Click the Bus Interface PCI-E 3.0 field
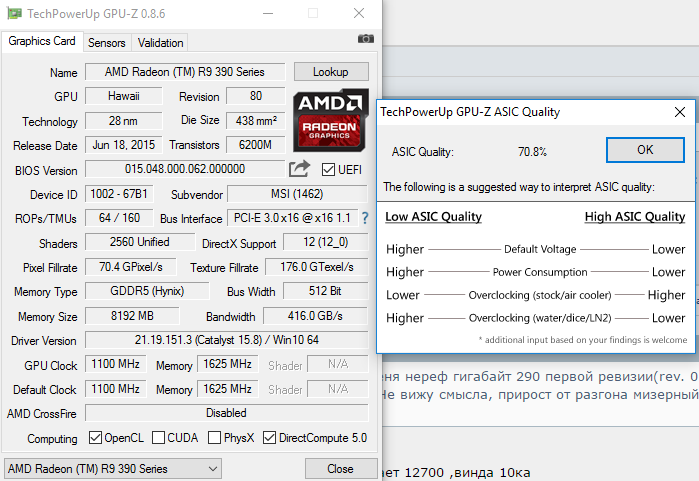The height and width of the screenshot is (481, 699). pos(292,218)
